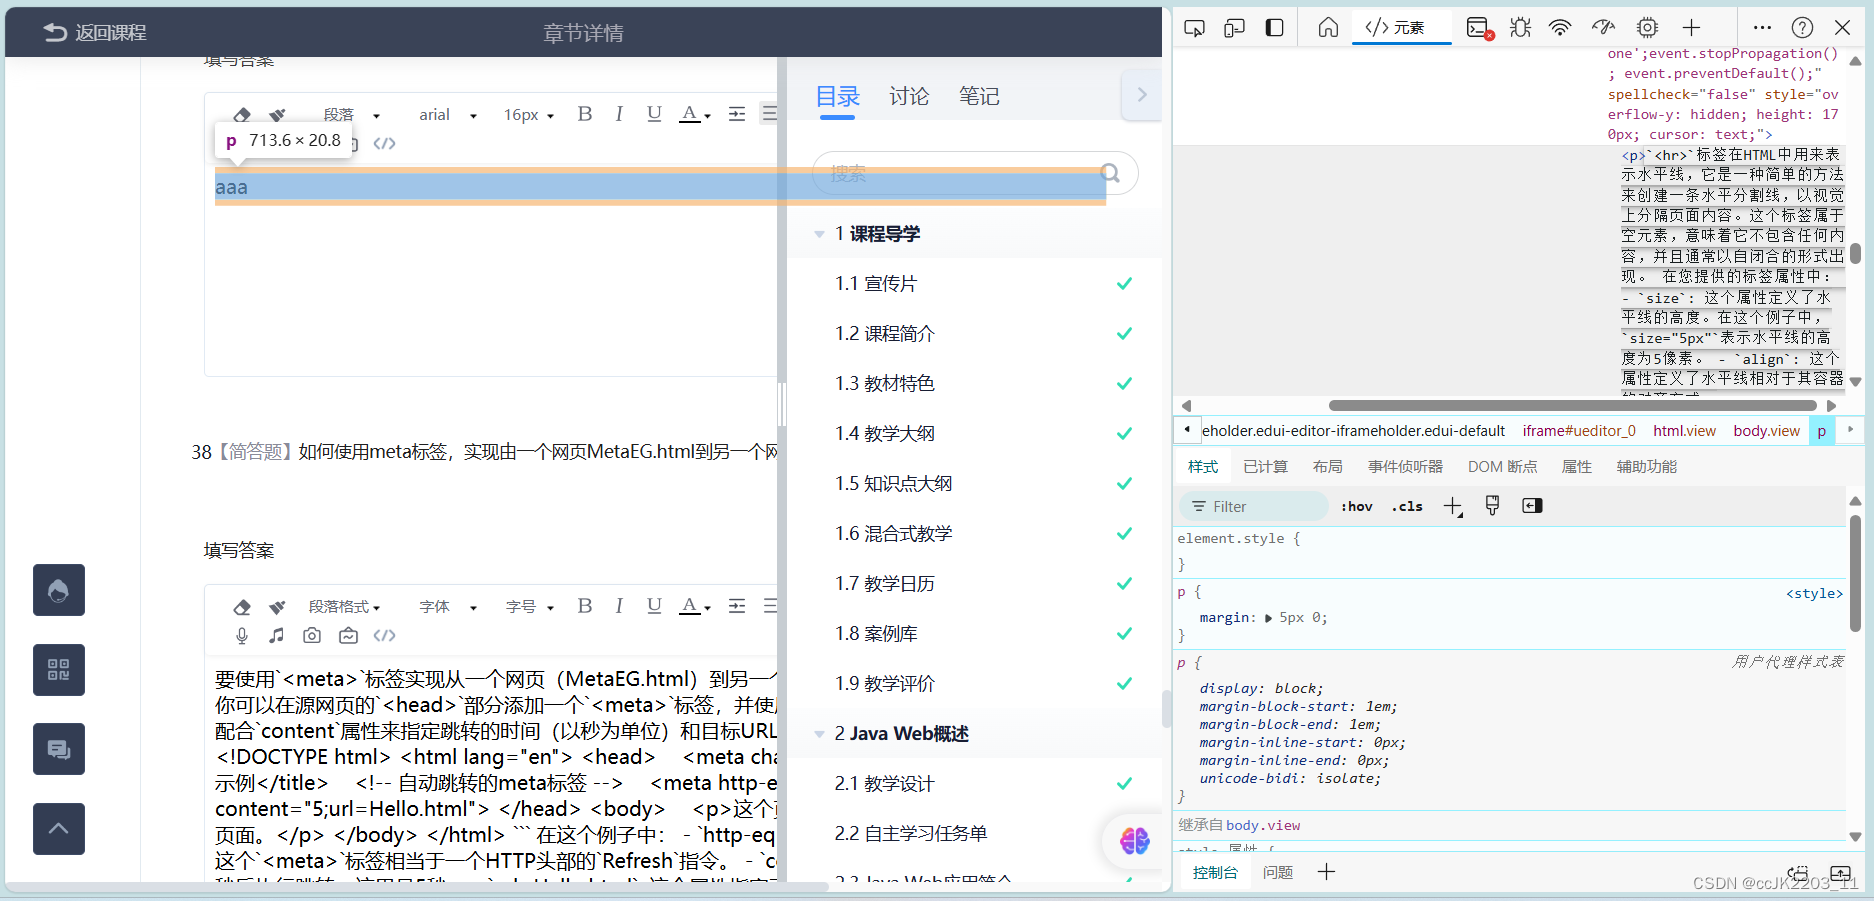Open the 字号 size dropdown in the lower editor

[x=529, y=607]
